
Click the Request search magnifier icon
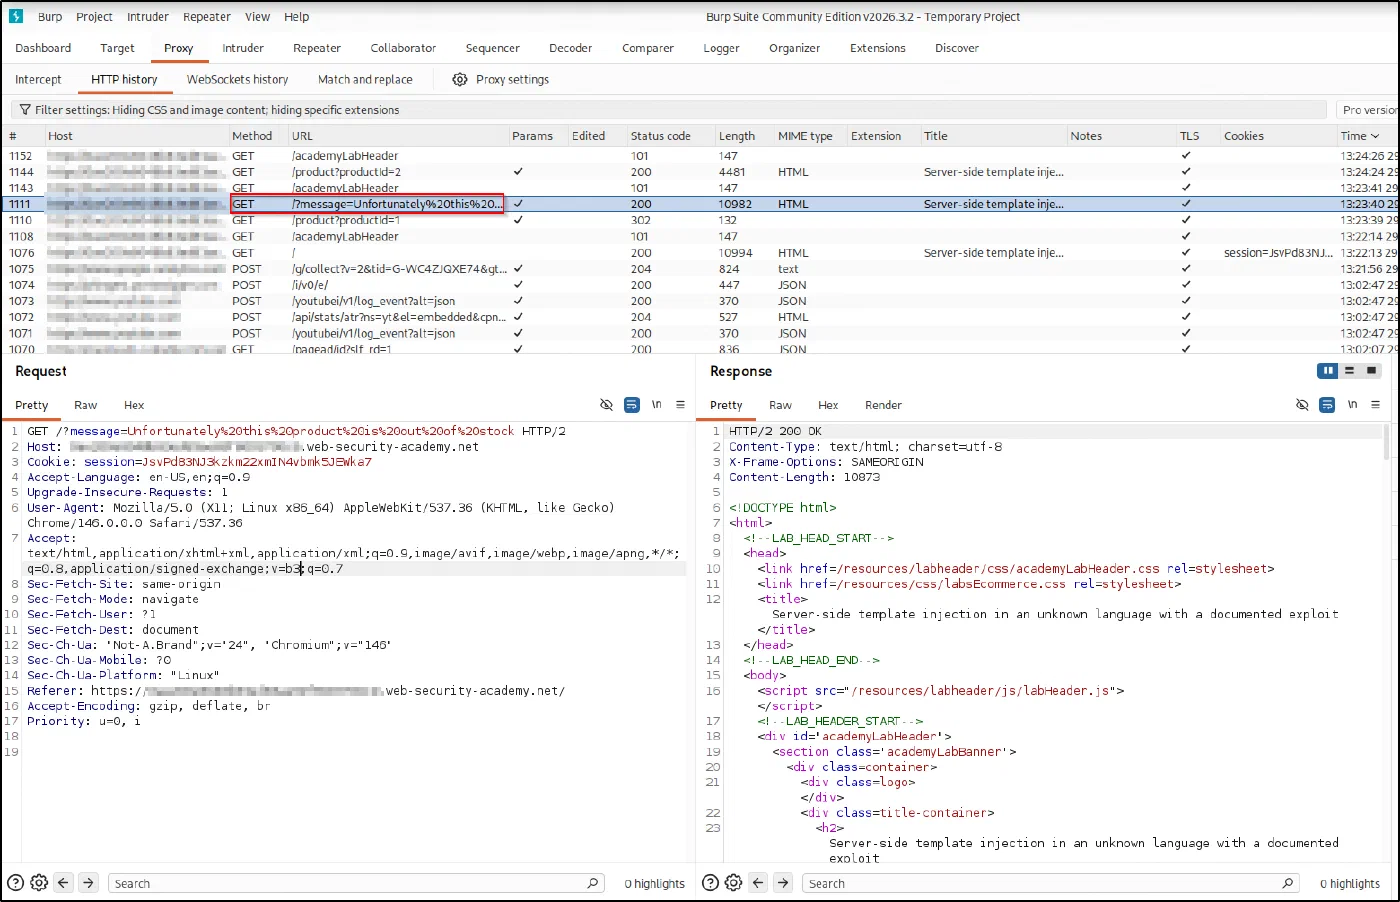click(593, 883)
